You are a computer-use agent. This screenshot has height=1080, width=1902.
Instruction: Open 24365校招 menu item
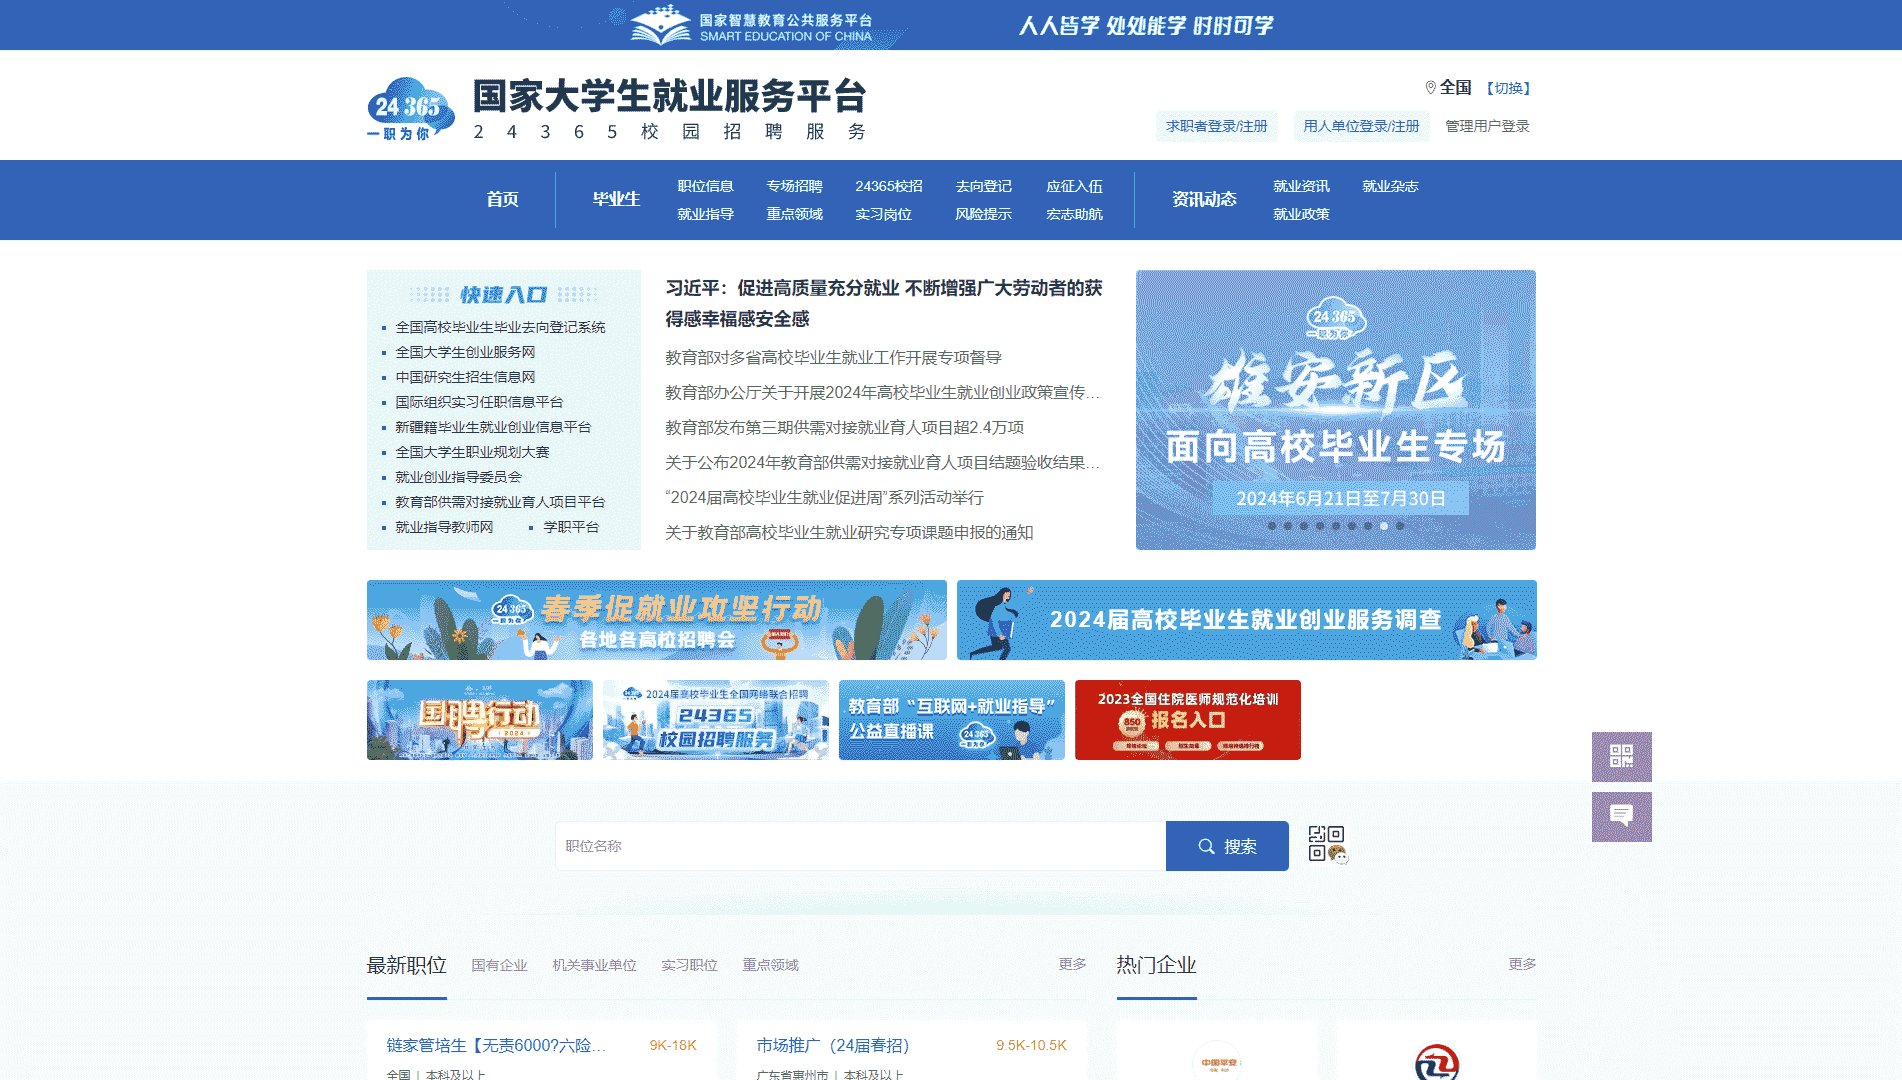888,186
